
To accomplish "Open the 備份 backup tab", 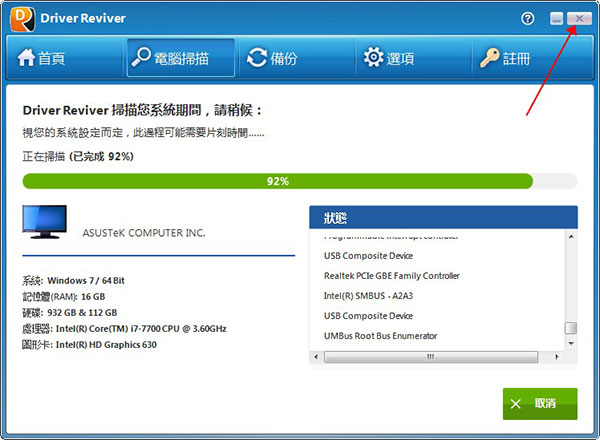I will (x=297, y=58).
